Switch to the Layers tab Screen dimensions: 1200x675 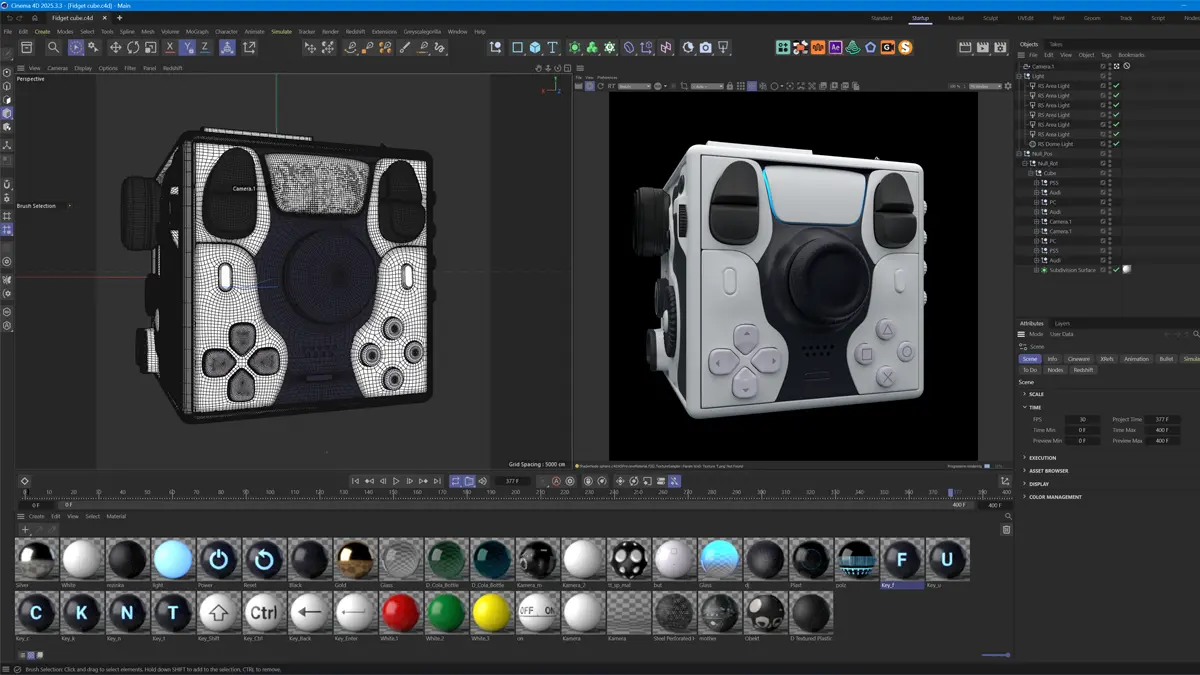(x=1062, y=324)
